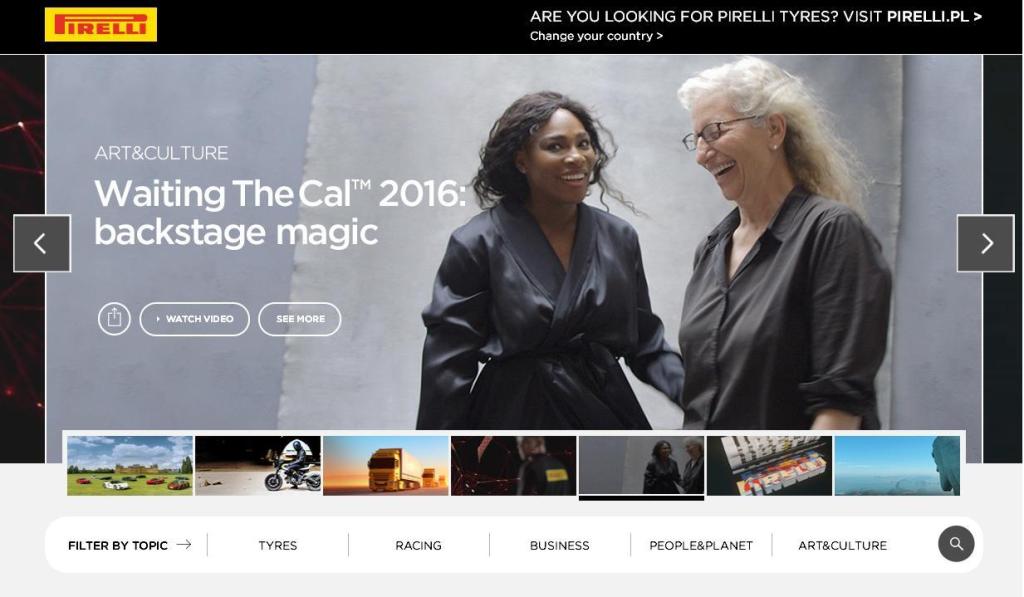Play the Watch Video button

tap(195, 319)
